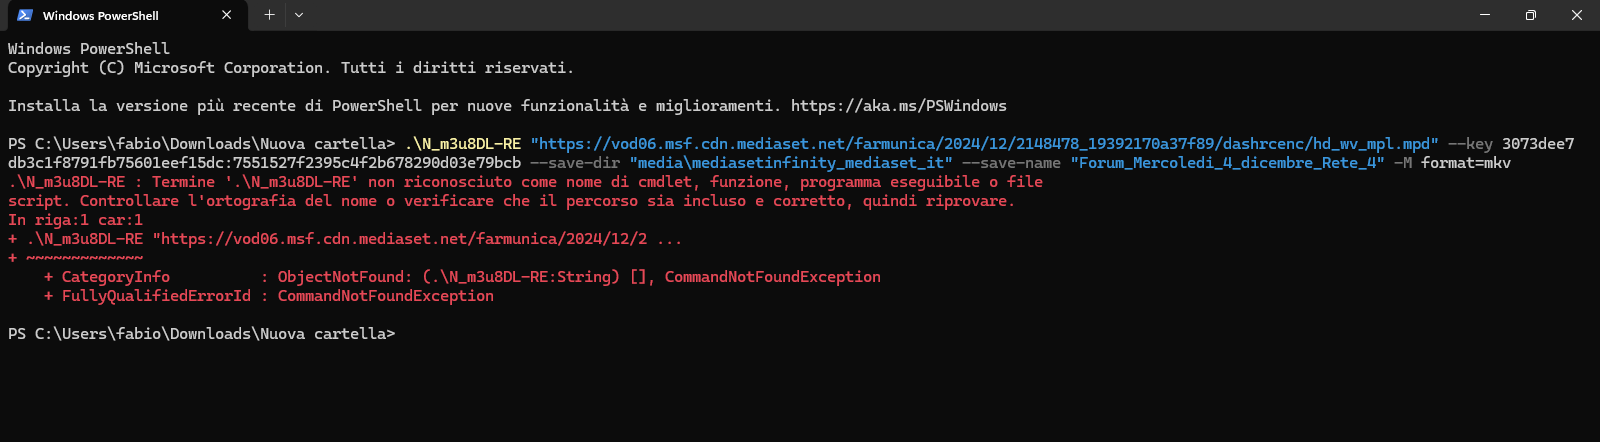
Task: Click the FullyQualifiedErrorId error label
Action: pyautogui.click(x=156, y=296)
